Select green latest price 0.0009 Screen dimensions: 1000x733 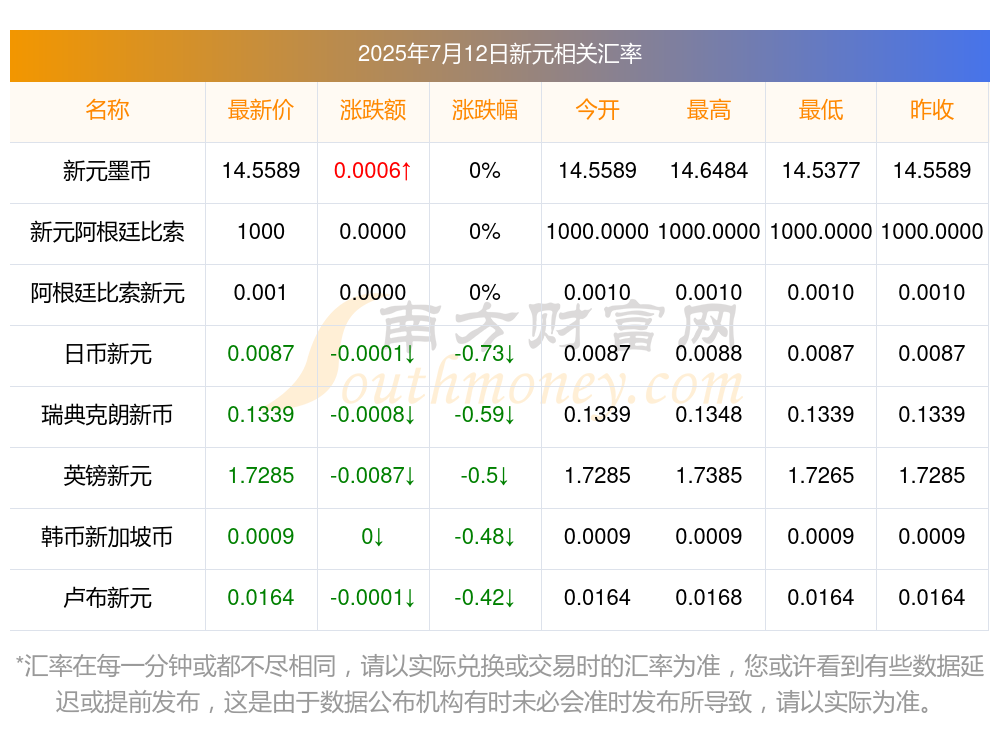tap(261, 537)
